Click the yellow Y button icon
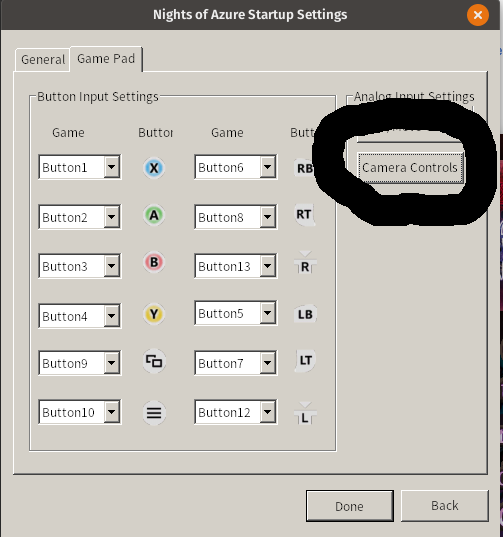This screenshot has width=503, height=537. click(154, 314)
